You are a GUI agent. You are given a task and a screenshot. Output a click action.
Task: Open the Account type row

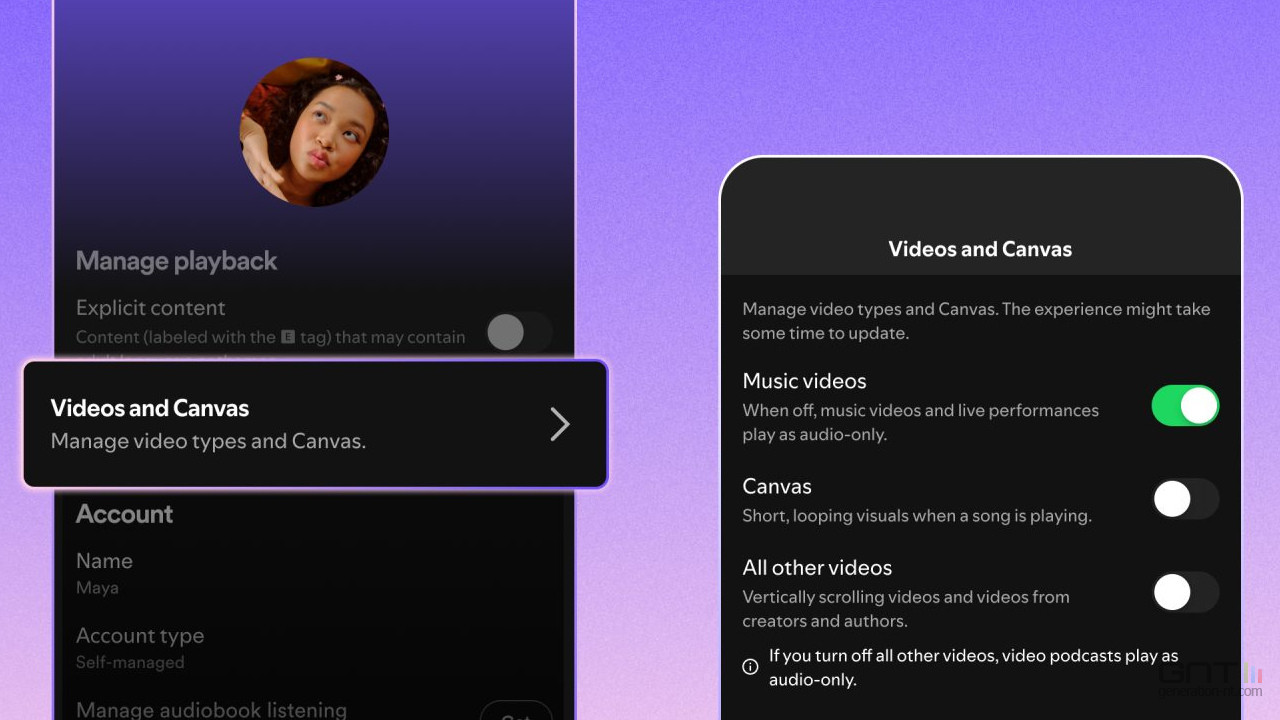(140, 646)
